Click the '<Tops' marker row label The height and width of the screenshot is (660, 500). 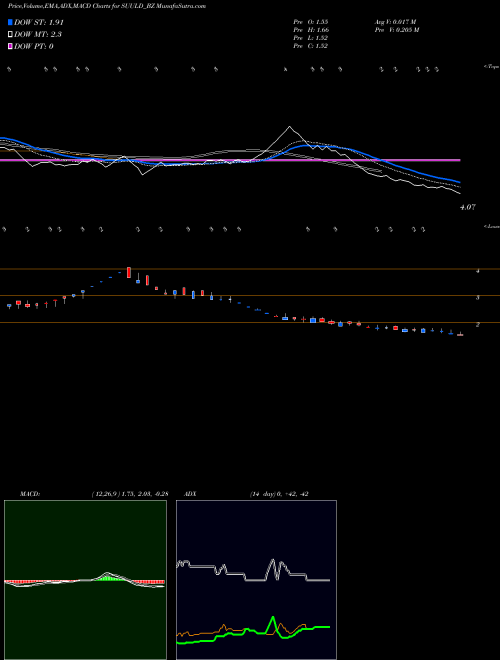tap(491, 67)
